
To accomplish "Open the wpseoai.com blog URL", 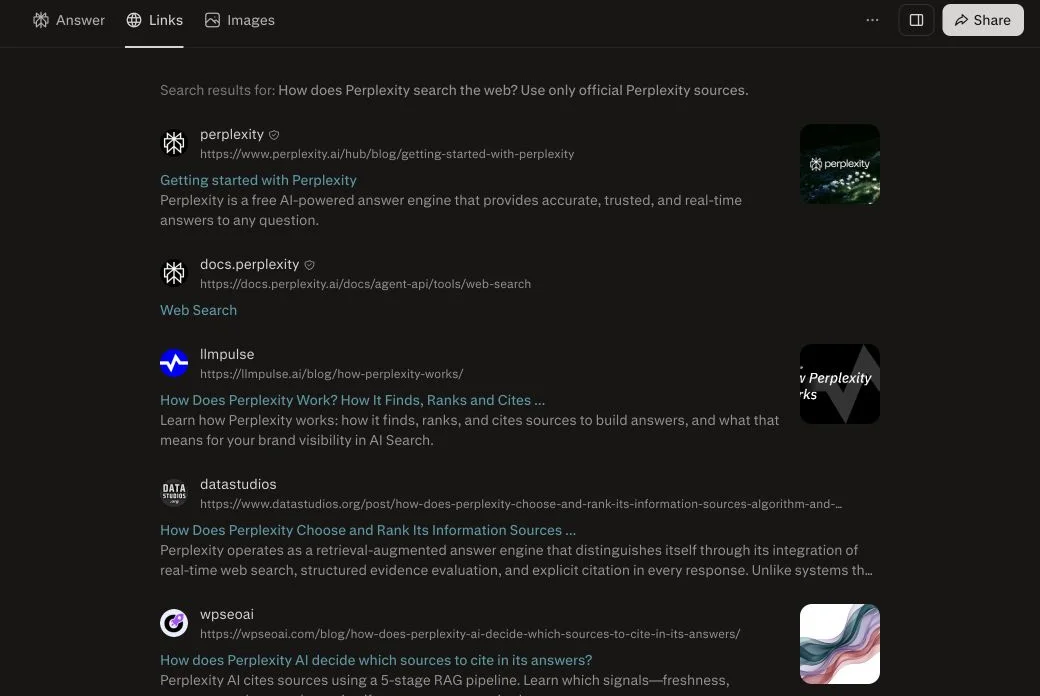I will tap(470, 634).
